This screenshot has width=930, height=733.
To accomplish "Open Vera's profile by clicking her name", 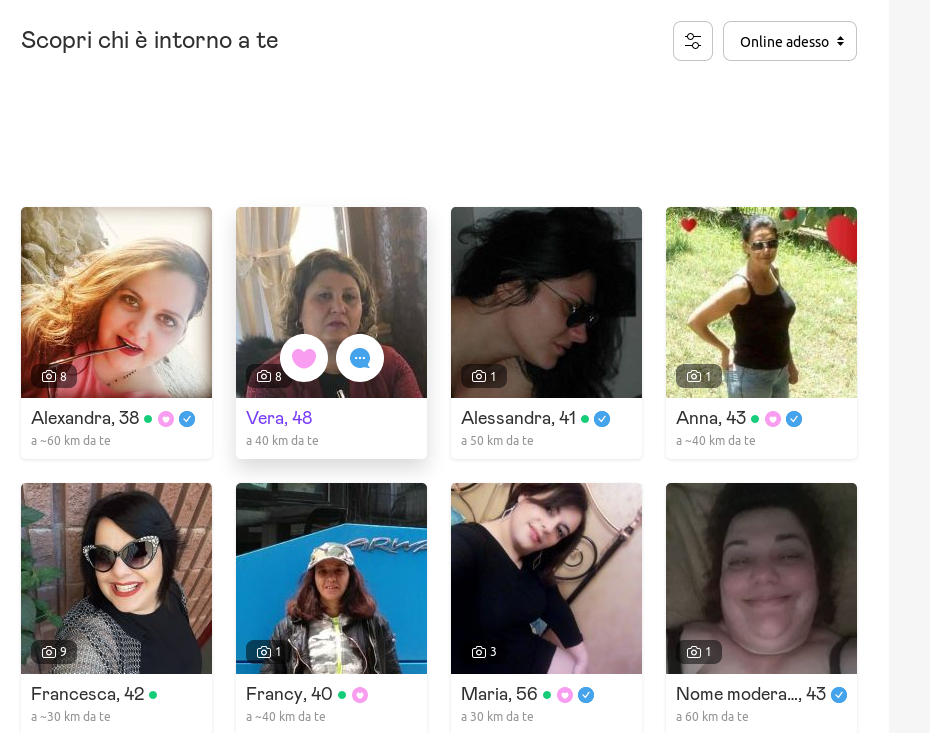I will (x=279, y=417).
